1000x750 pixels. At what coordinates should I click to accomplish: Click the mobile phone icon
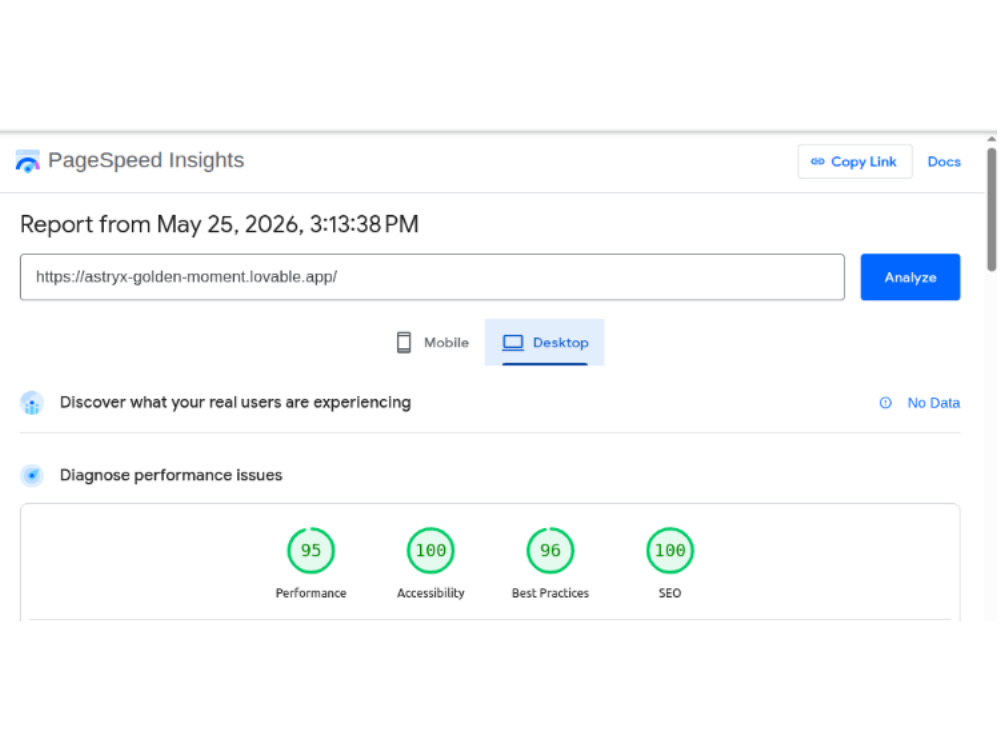(x=404, y=342)
